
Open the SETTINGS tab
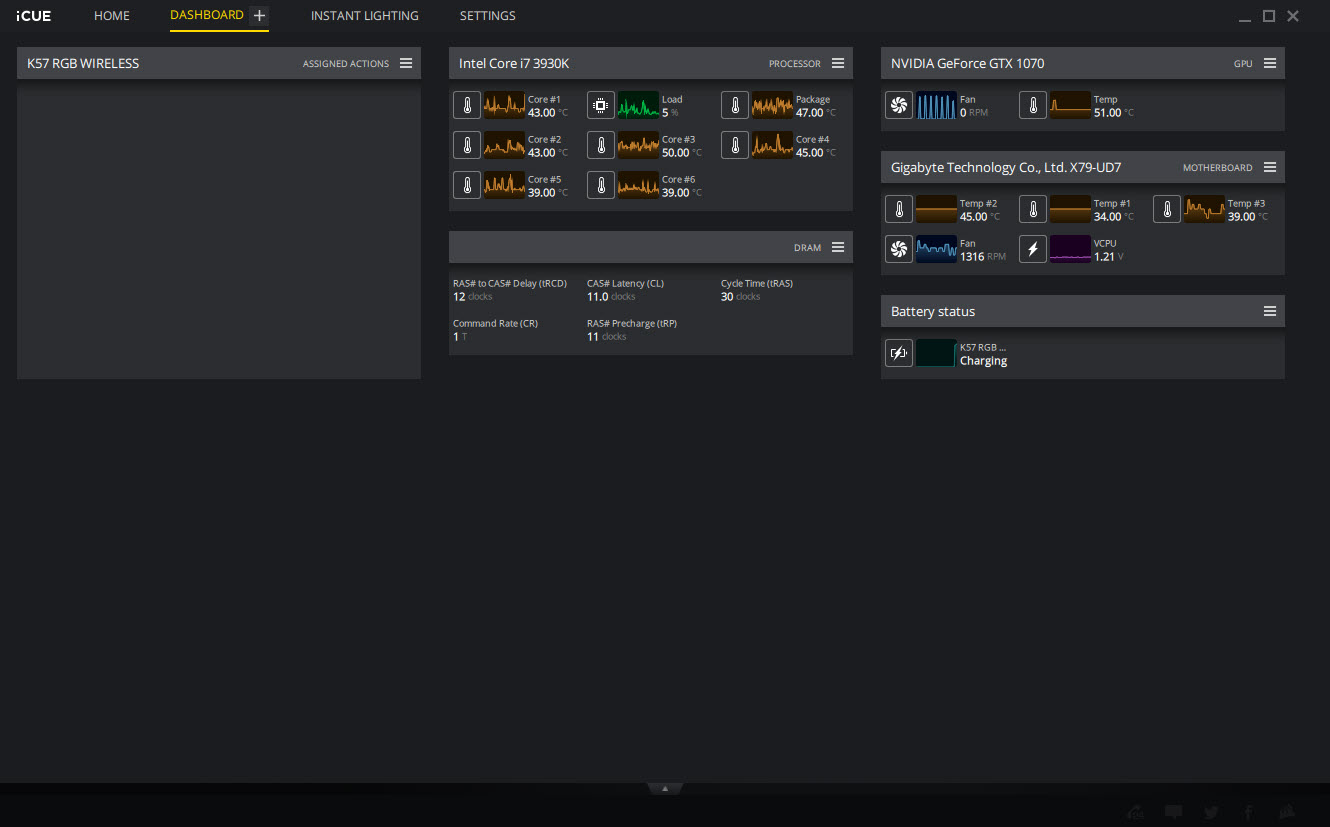point(488,16)
